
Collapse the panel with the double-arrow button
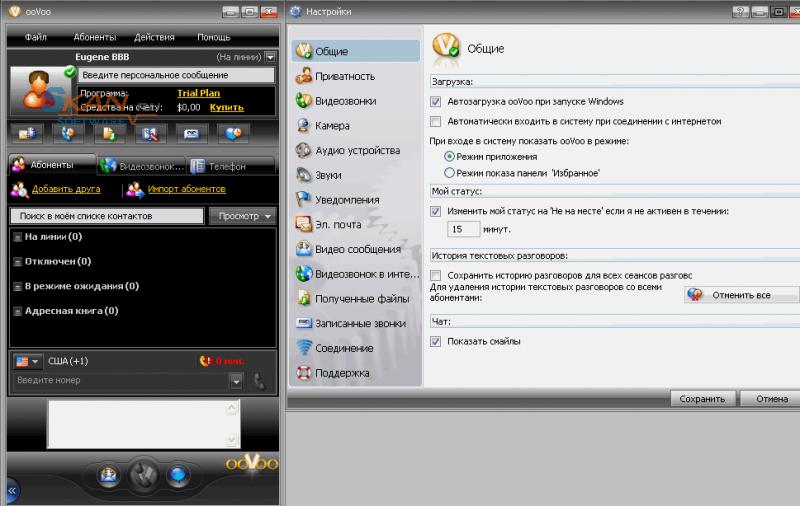click(x=12, y=491)
